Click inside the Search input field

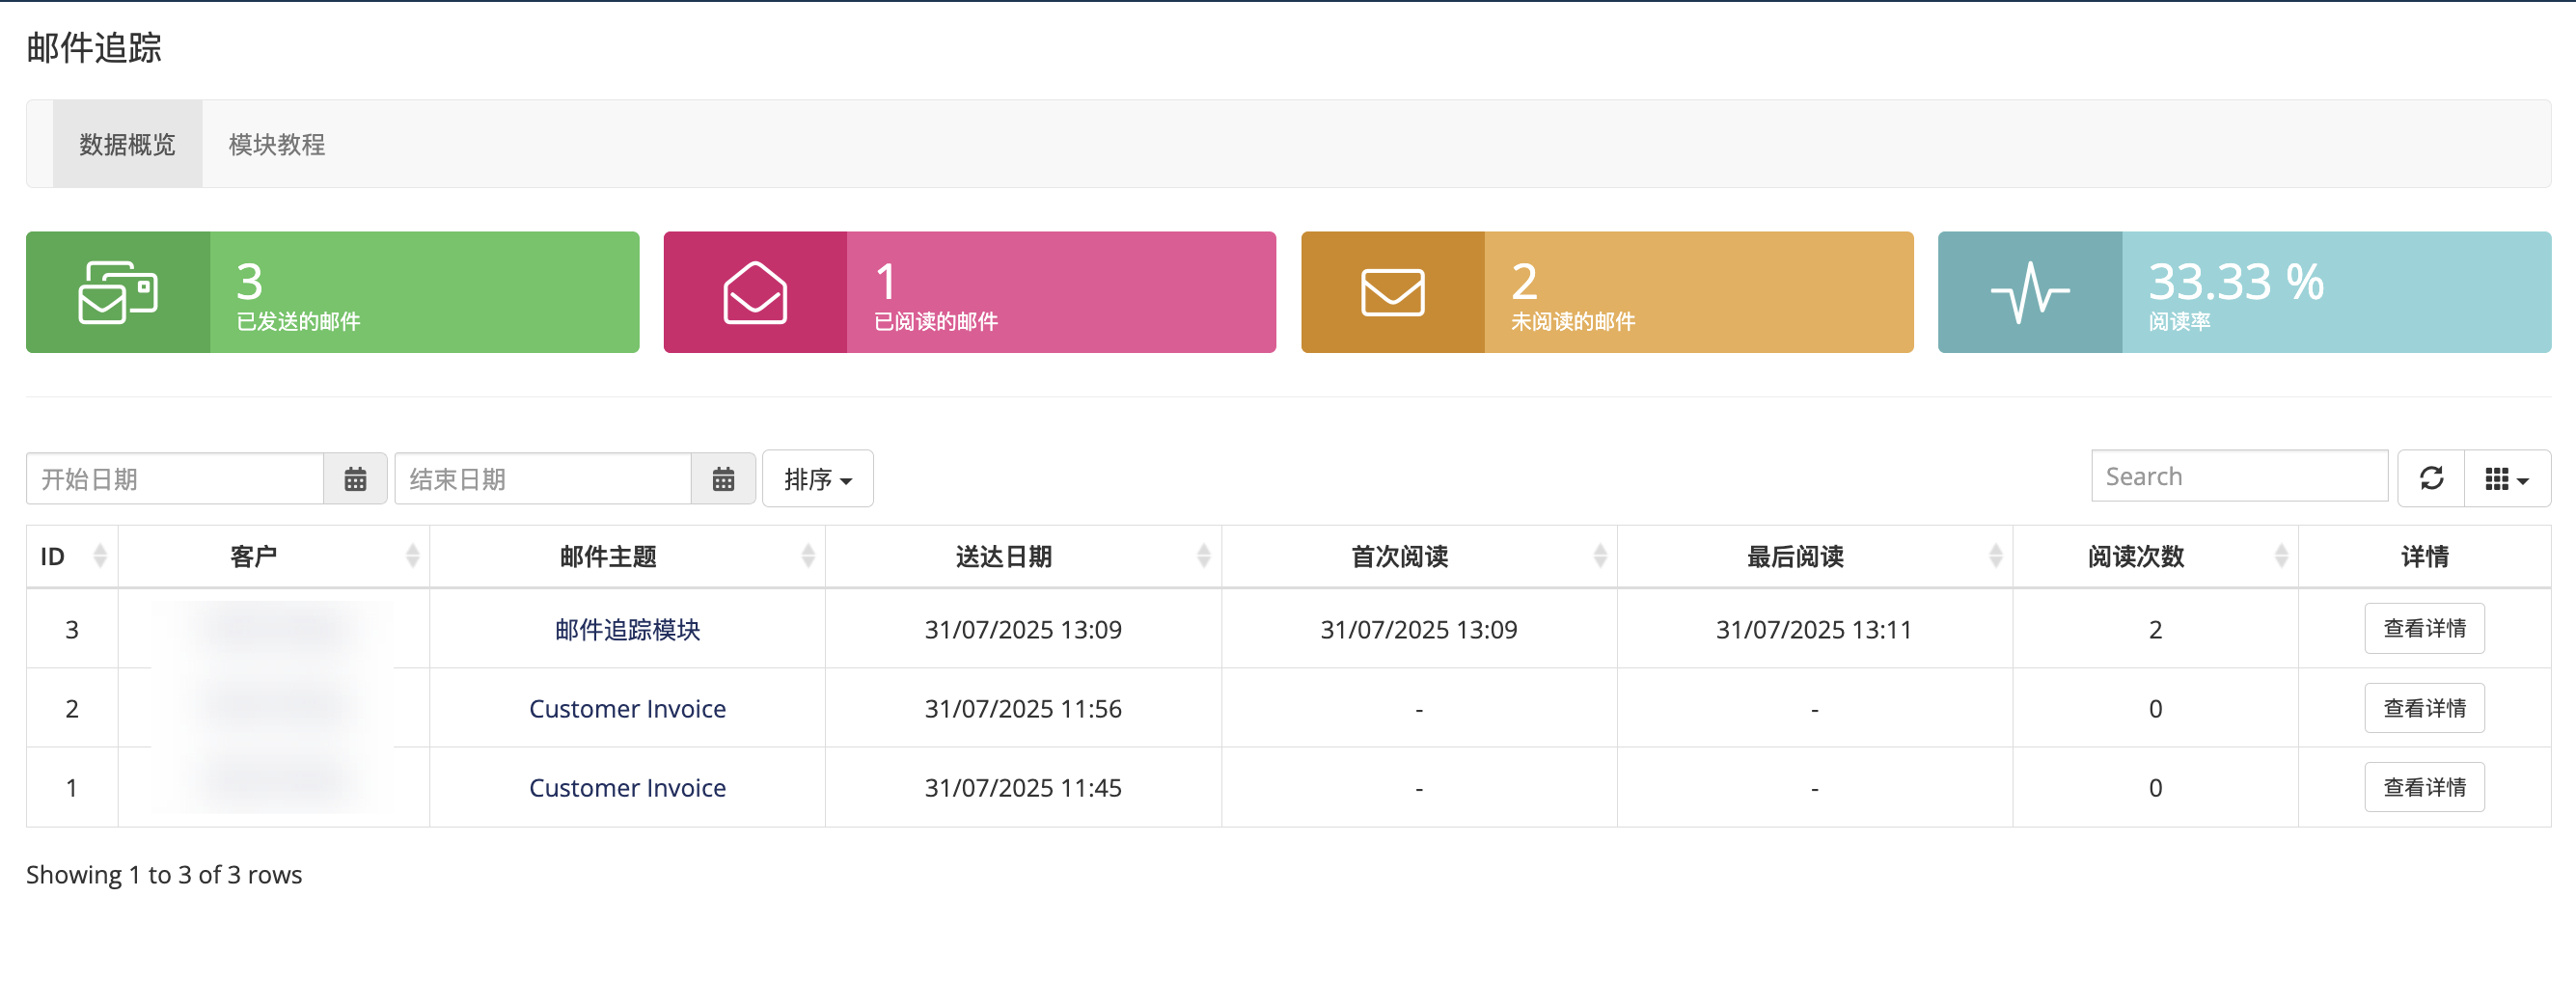pyautogui.click(x=2239, y=476)
